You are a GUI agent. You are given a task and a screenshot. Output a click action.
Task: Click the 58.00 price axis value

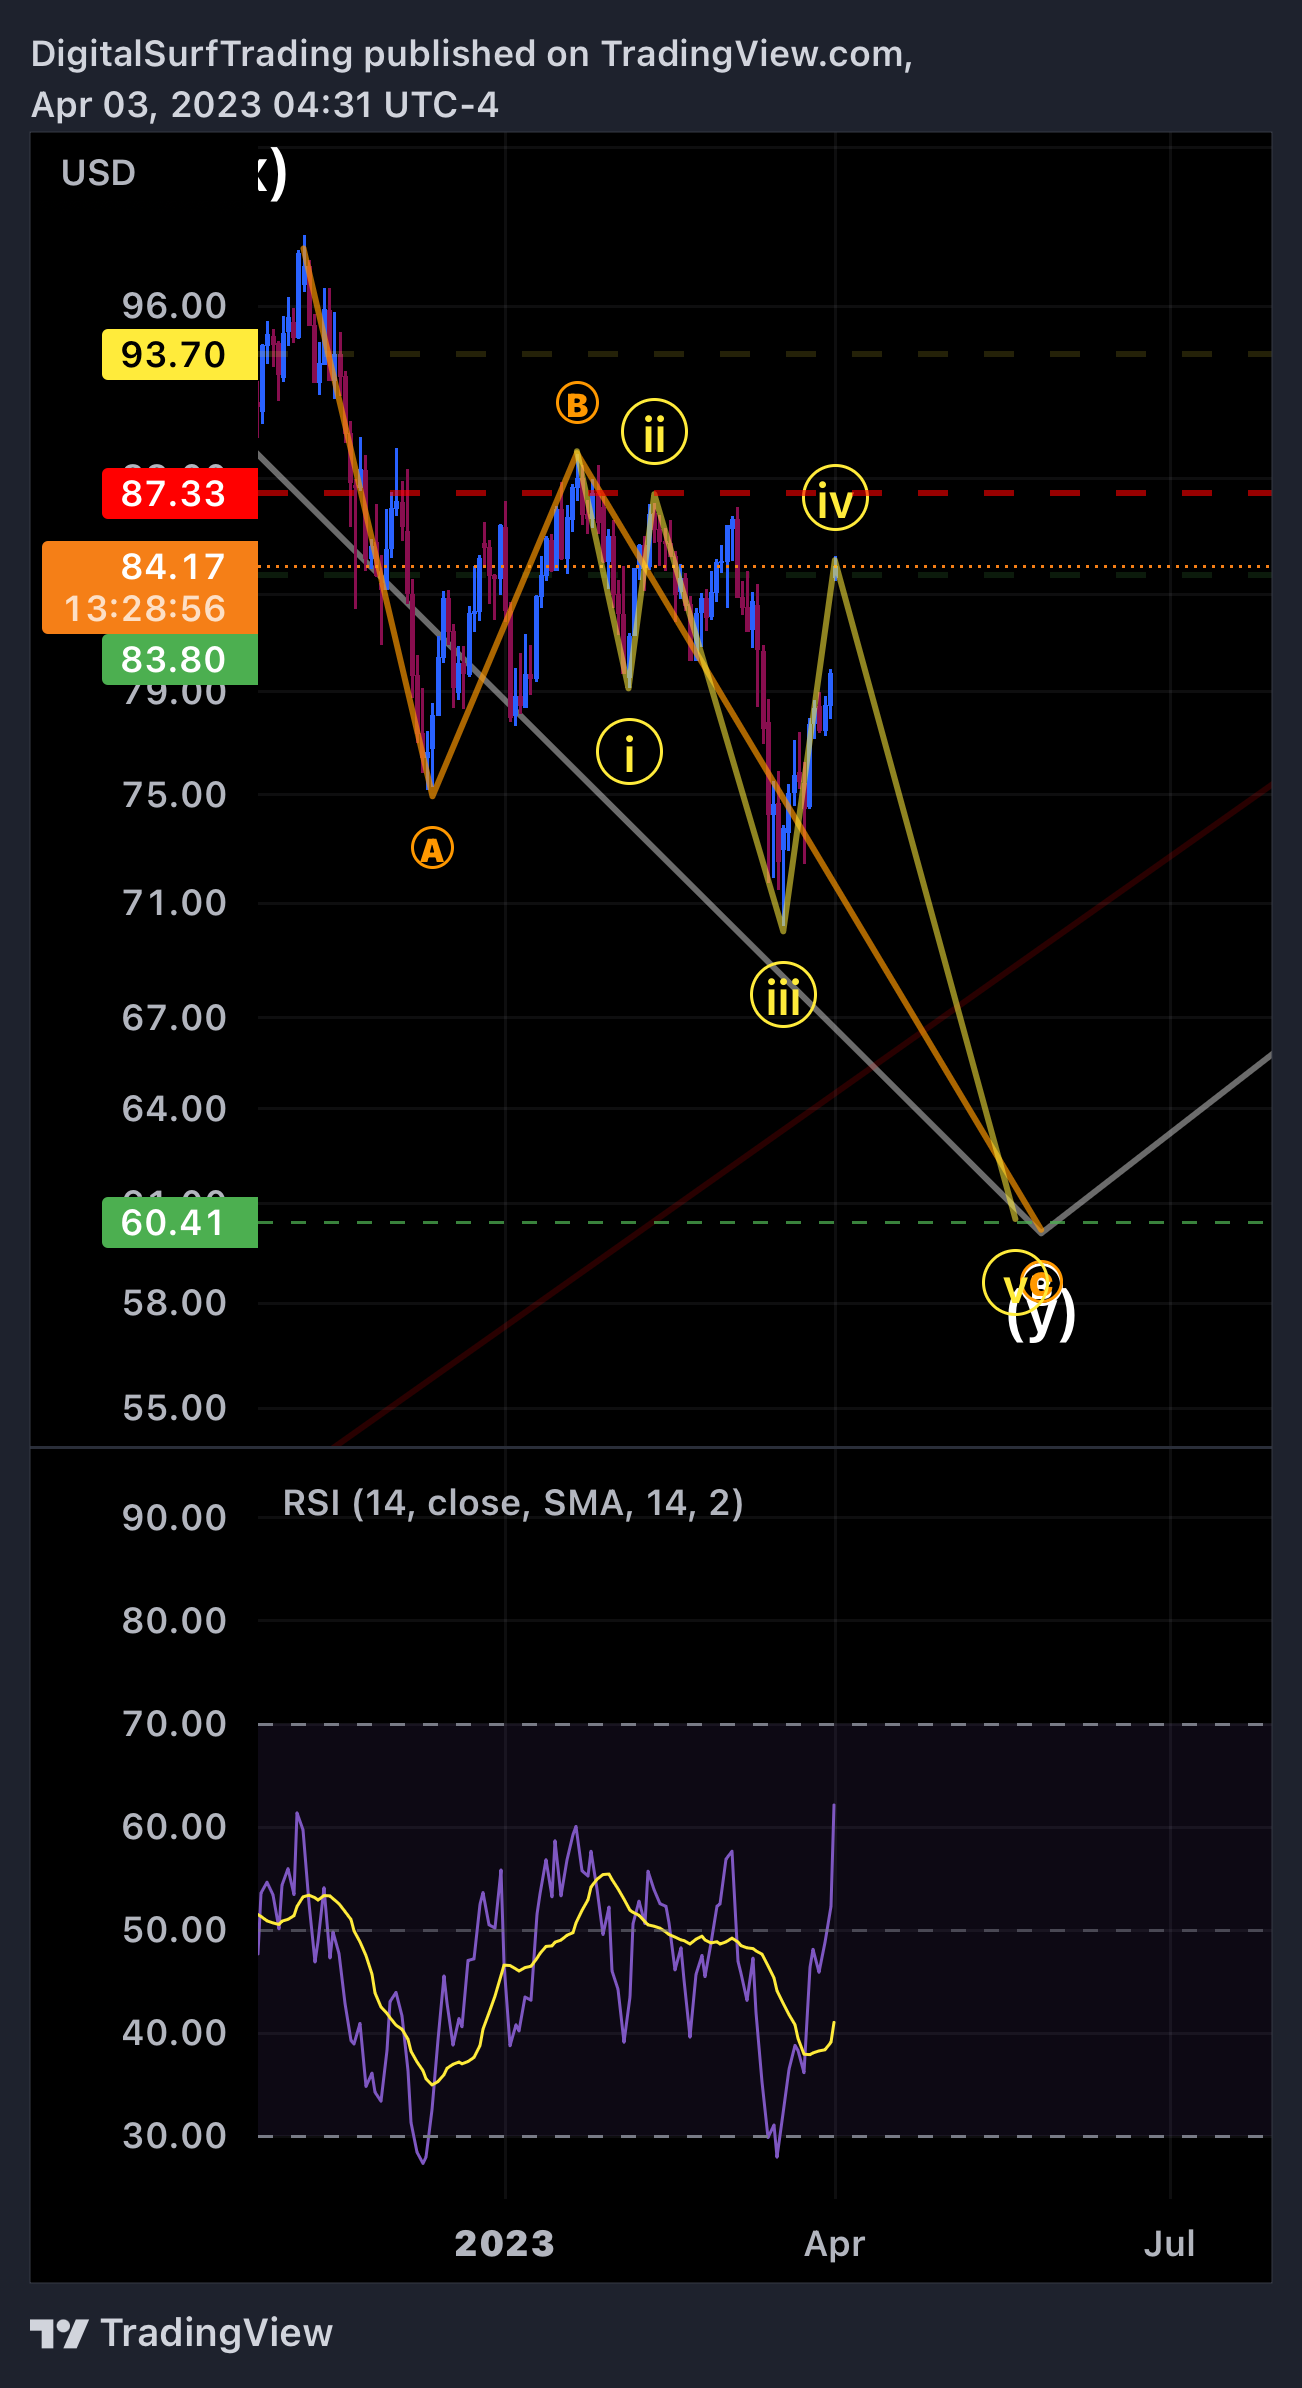coord(174,1303)
